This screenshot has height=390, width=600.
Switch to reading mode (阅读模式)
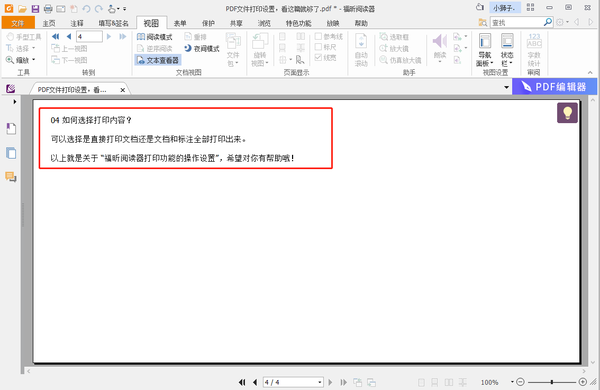point(155,37)
